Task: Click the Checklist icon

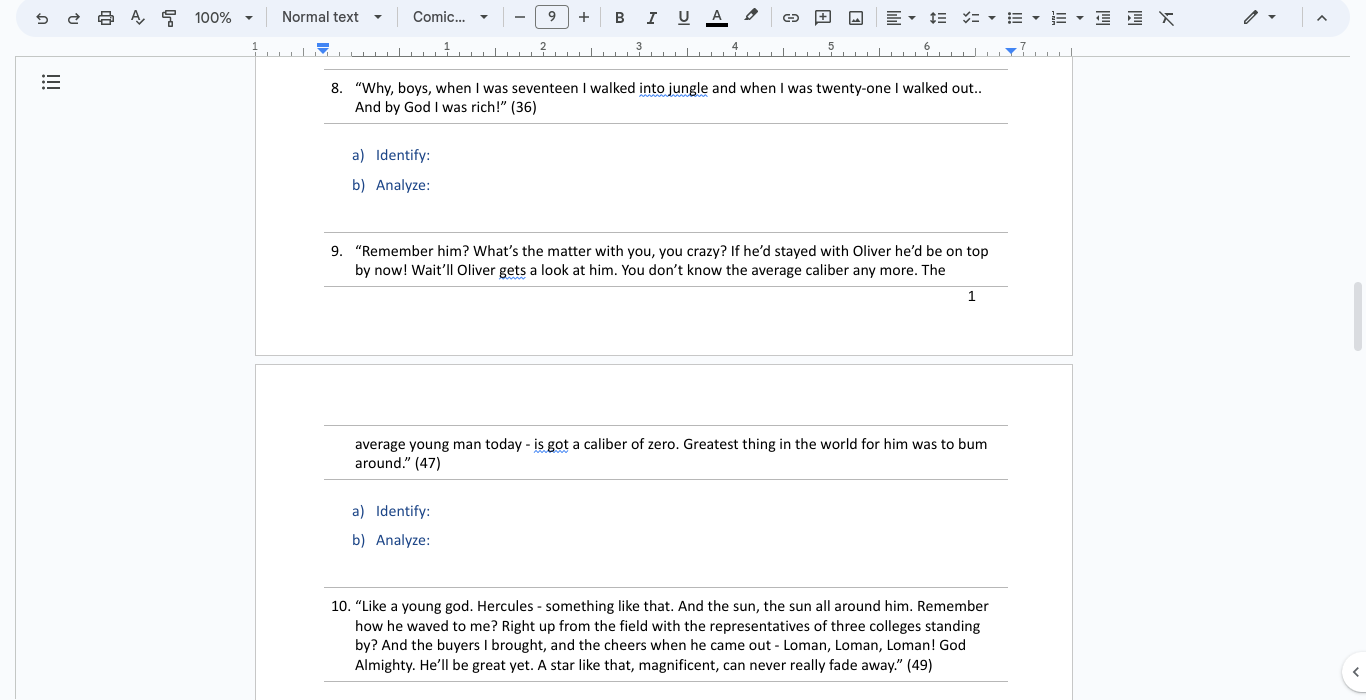Action: 970,18
